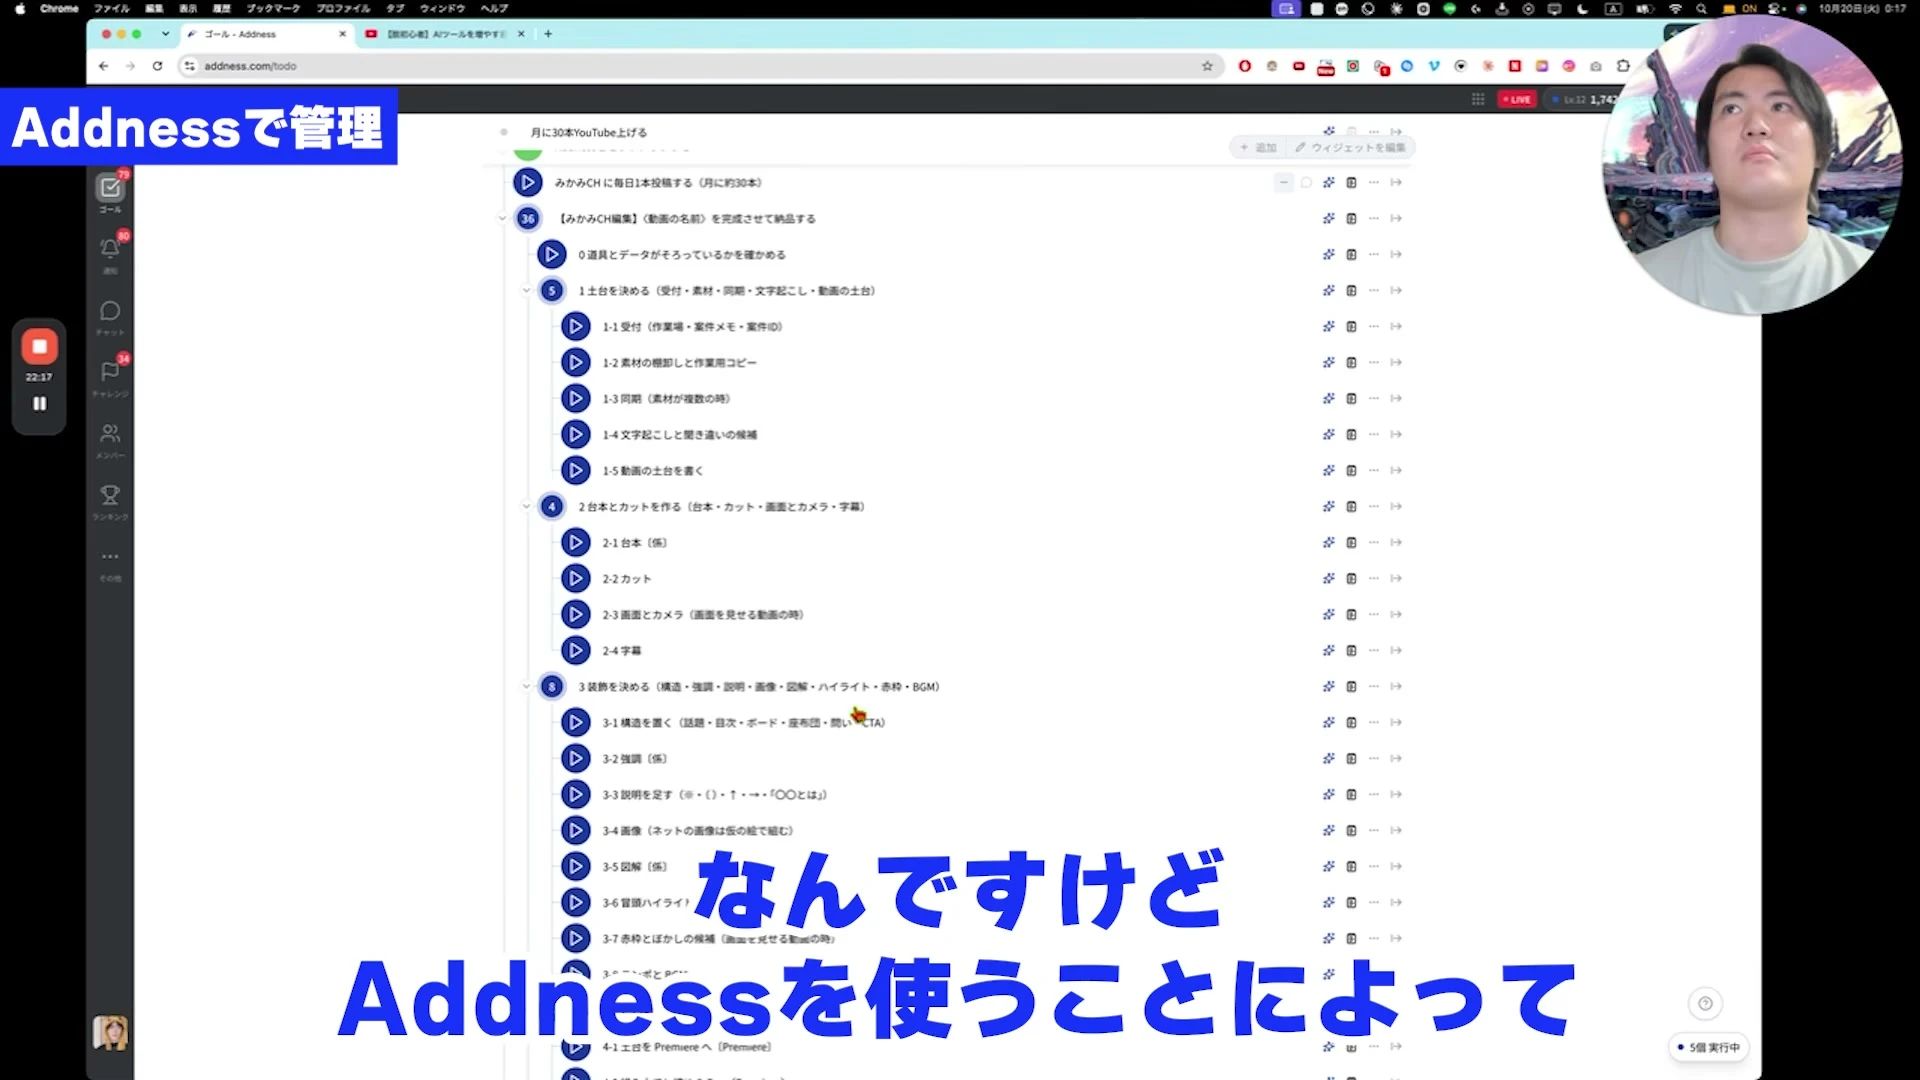Start the 2-2 カット task

[x=576, y=579]
